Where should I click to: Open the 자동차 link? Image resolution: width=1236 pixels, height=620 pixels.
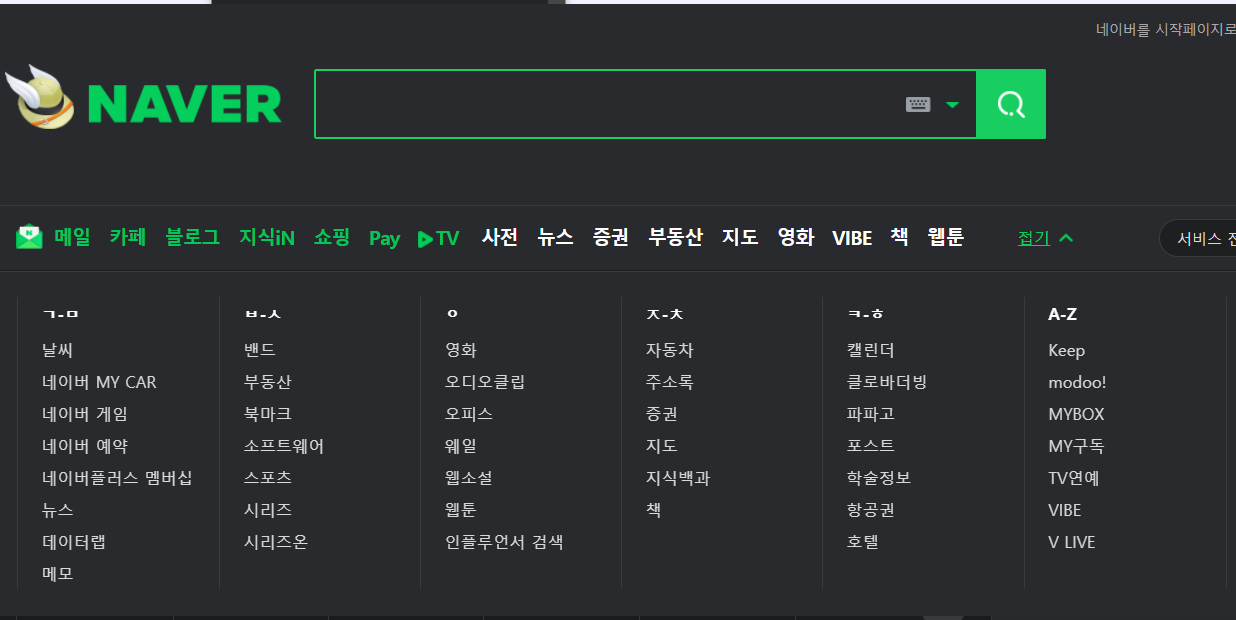[670, 350]
